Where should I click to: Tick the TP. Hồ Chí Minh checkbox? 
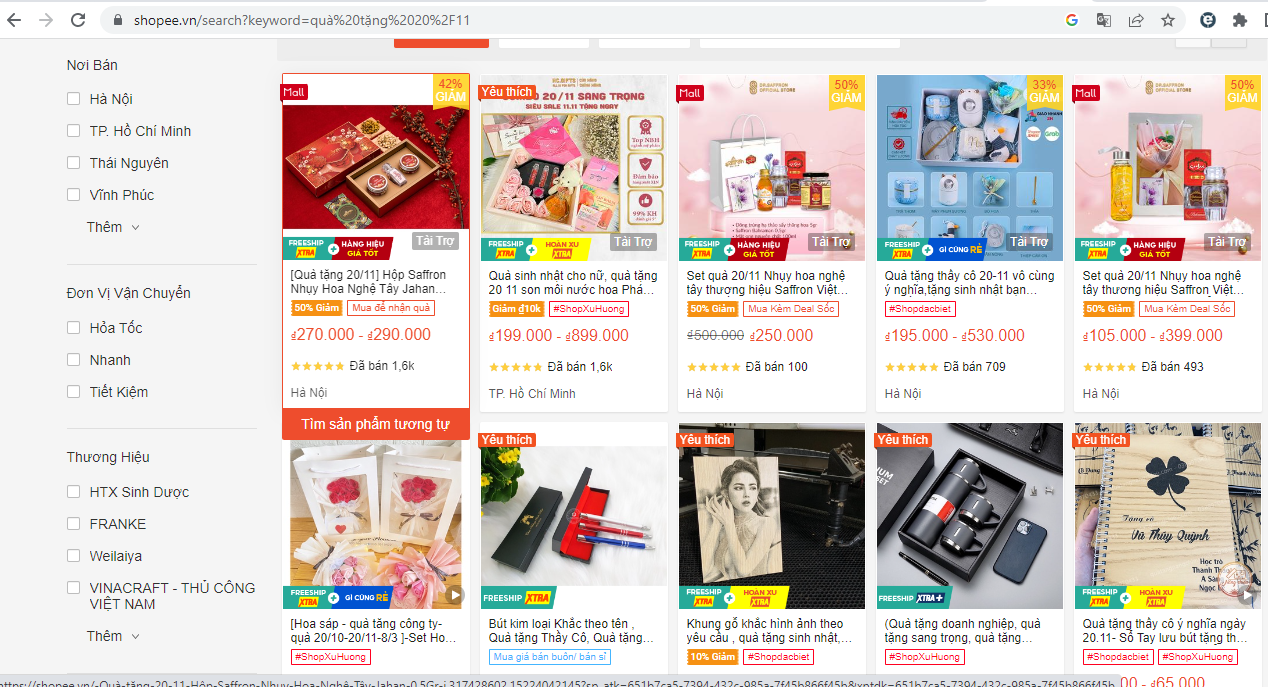click(x=73, y=131)
